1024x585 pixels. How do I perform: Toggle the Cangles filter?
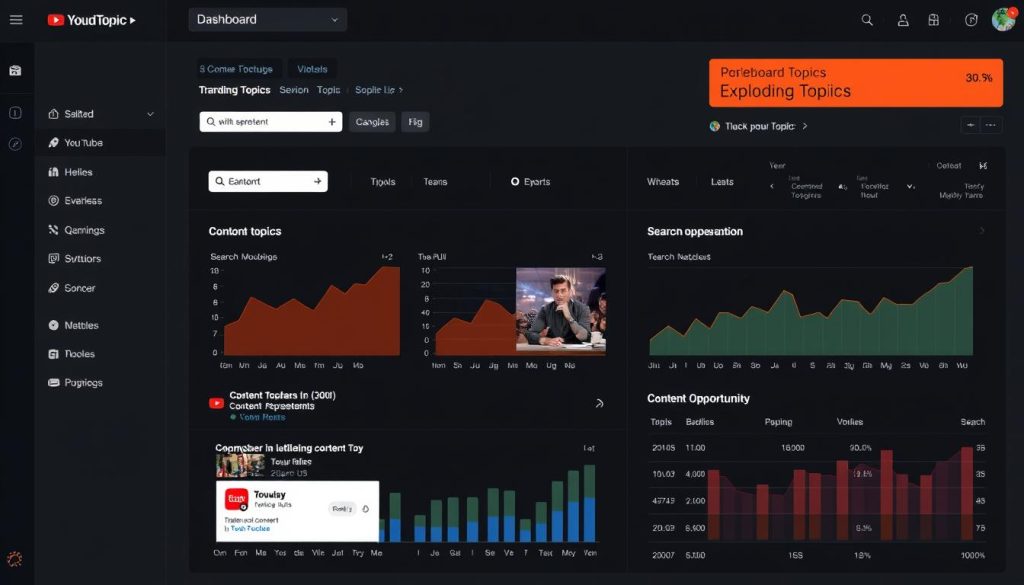pyautogui.click(x=371, y=121)
